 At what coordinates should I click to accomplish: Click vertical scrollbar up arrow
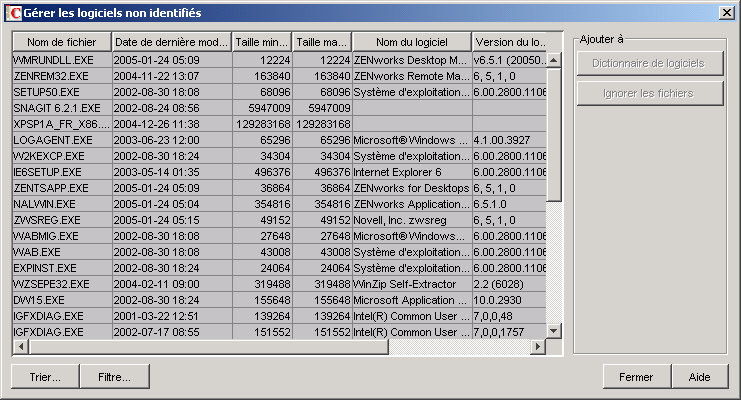pyautogui.click(x=554, y=60)
